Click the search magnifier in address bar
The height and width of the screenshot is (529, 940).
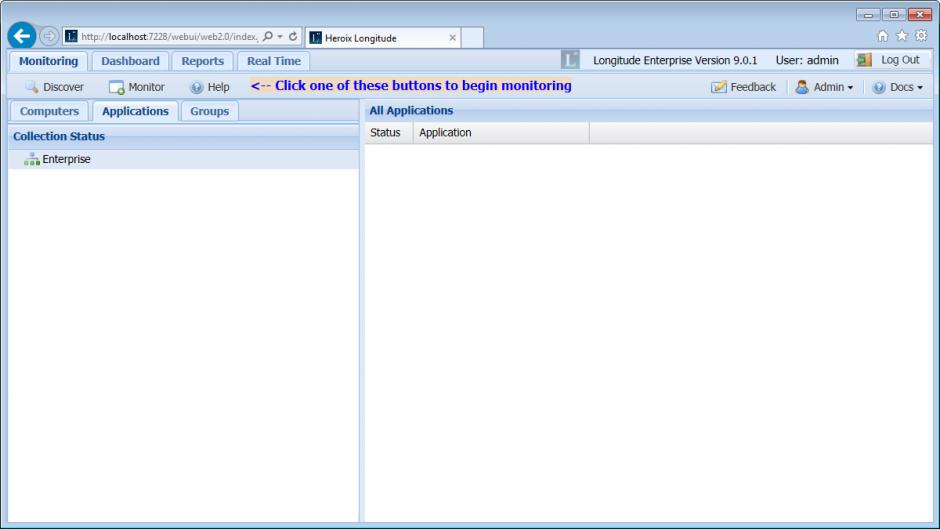[x=268, y=37]
